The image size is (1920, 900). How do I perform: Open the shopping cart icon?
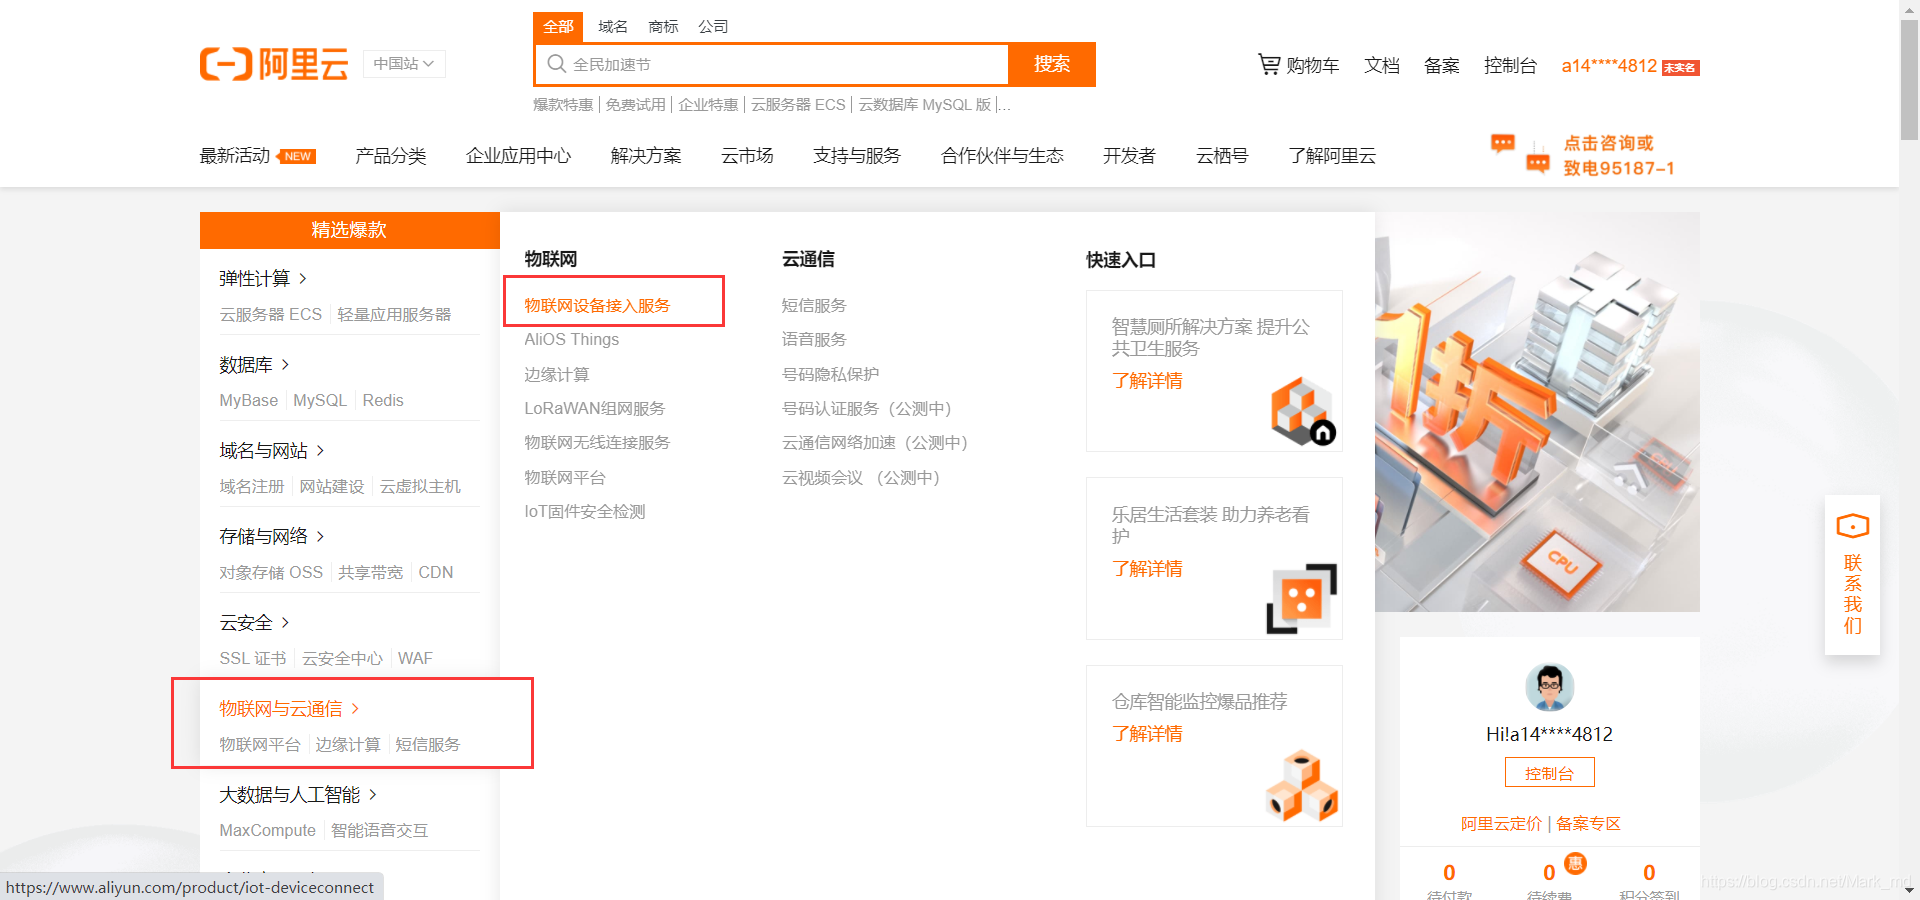pos(1269,65)
